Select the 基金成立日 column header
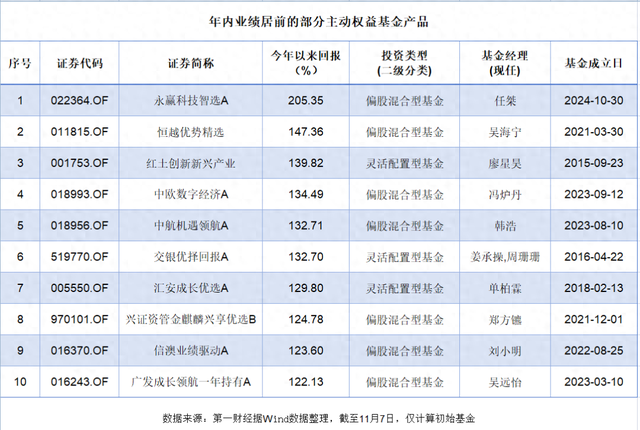Screen dimensions: 640x430 point(594,63)
